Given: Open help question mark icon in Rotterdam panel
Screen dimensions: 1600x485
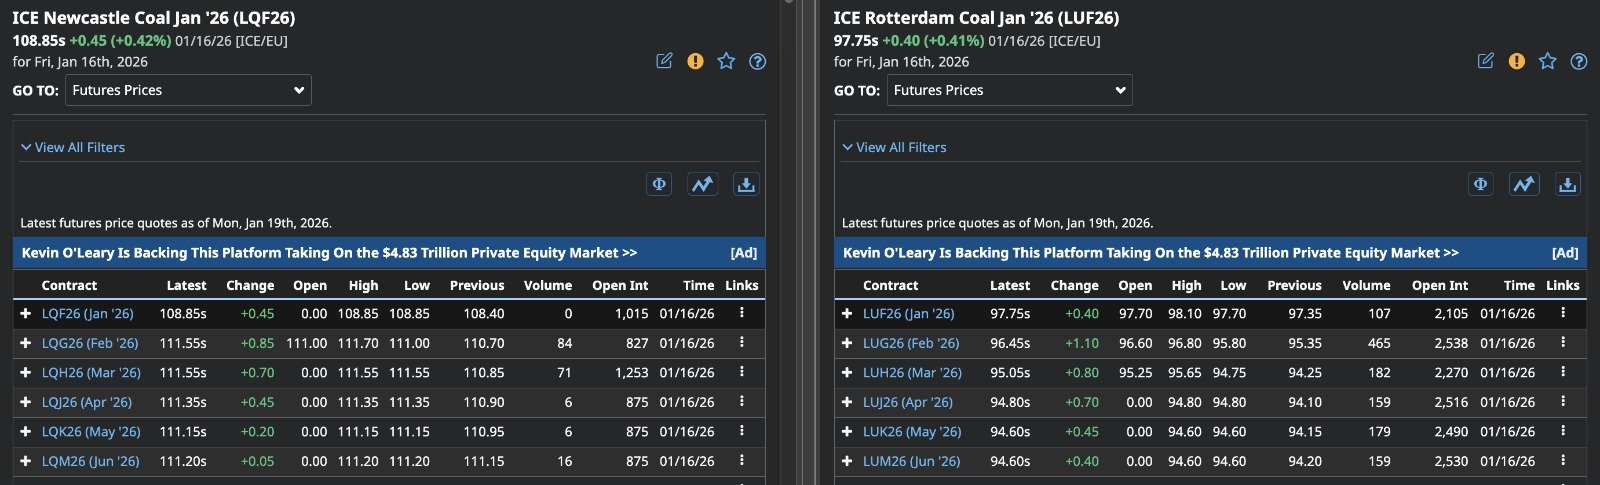Looking at the screenshot, I should 1578,61.
